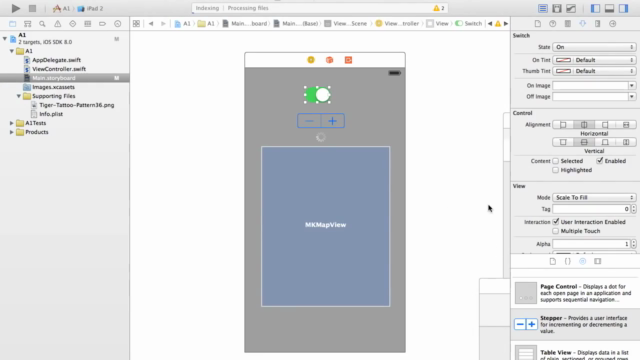
Task: Open the Debug navigator tab
Action: coord(87,24)
